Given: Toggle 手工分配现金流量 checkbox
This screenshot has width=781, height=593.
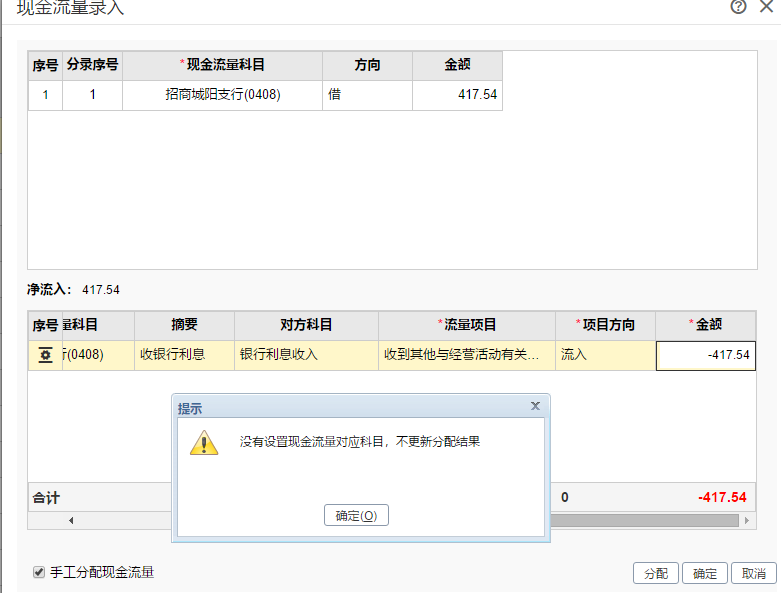Looking at the screenshot, I should 39,572.
